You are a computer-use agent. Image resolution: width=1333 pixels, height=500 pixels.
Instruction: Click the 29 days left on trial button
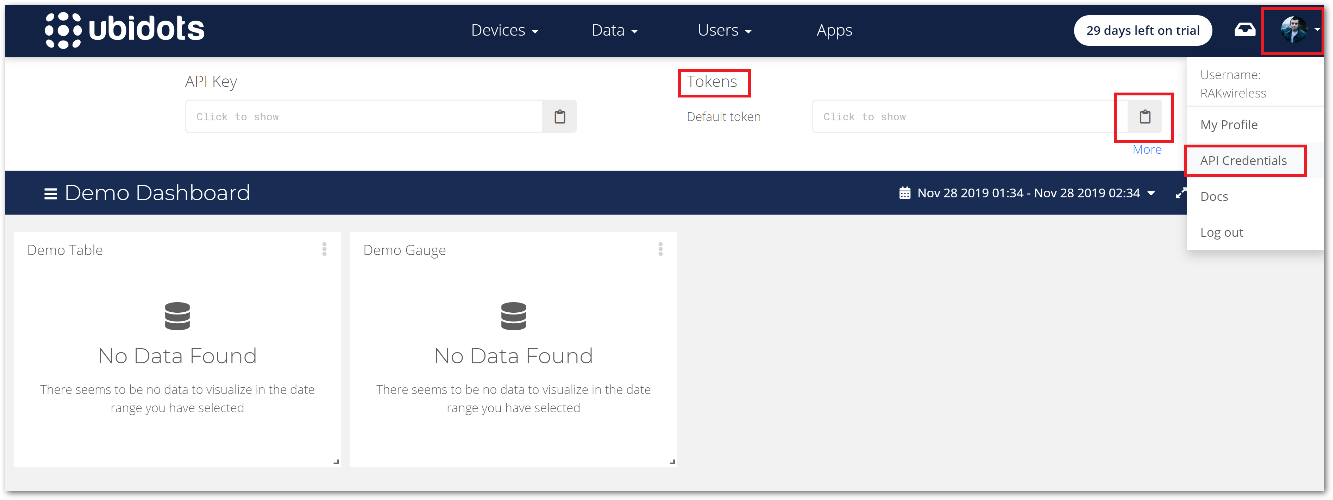coord(1143,30)
